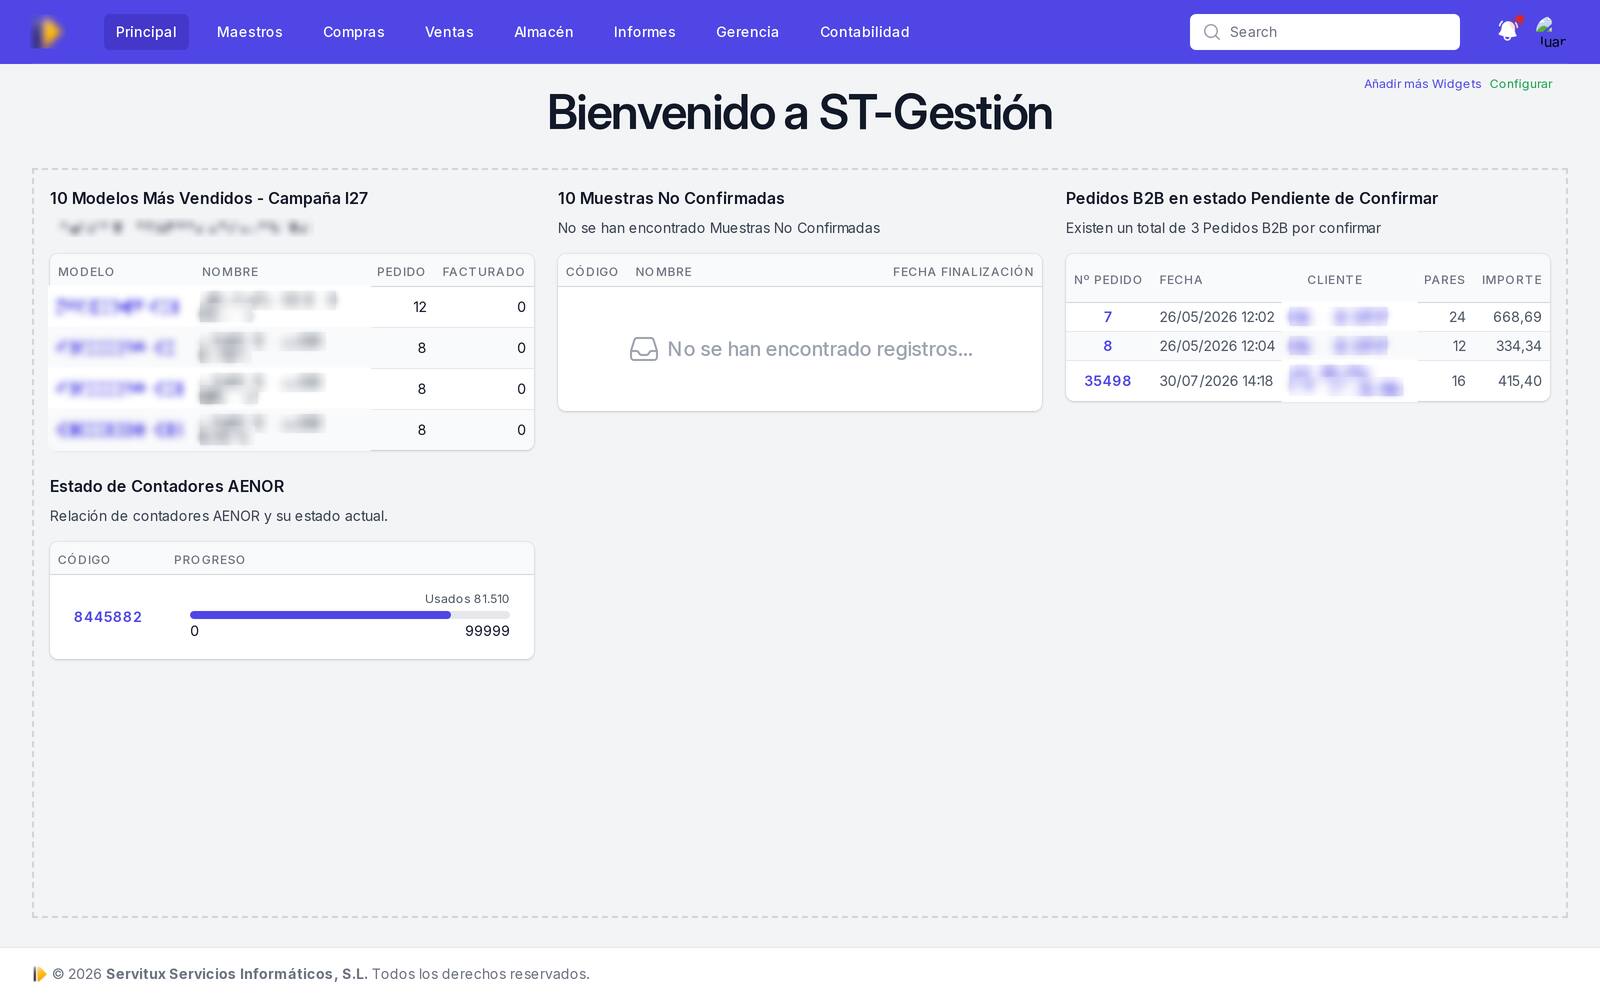Viewport: 1600px width, 1000px height.
Task: Focus the Search input field
Action: 1325,32
